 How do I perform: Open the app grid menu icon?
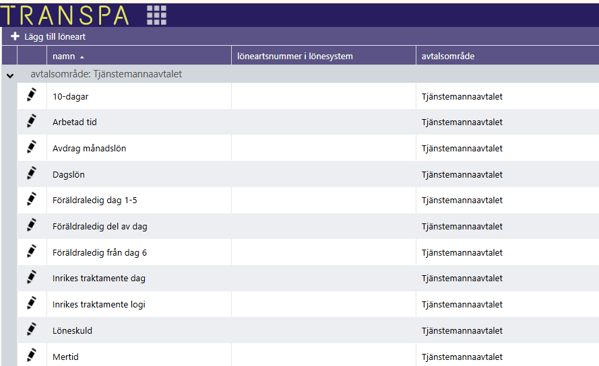point(157,15)
